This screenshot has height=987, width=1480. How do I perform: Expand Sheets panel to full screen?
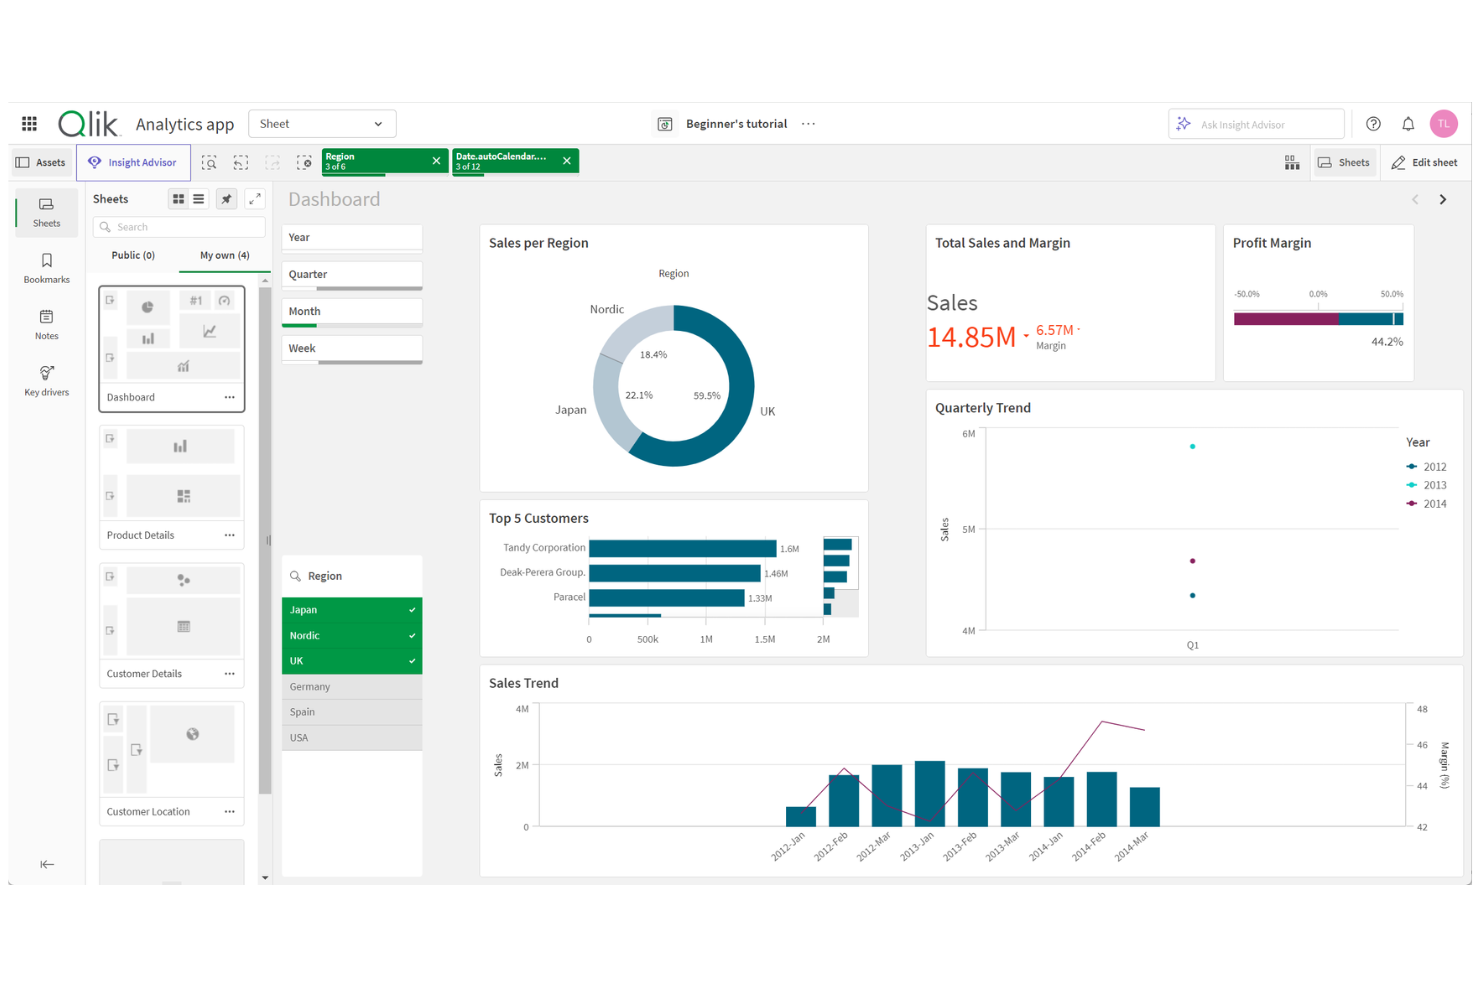pos(255,199)
